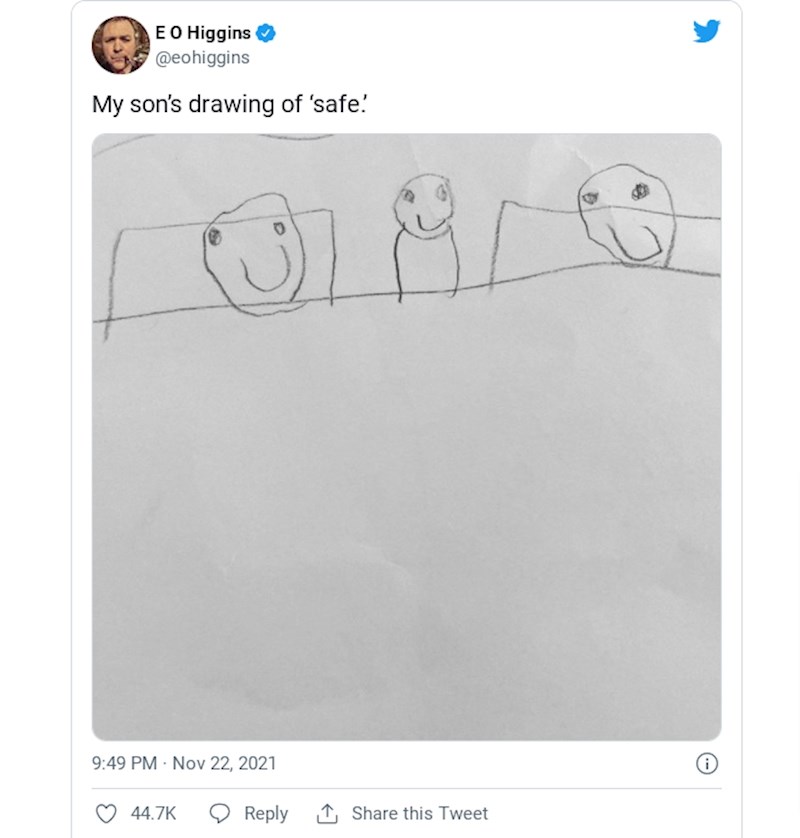Open the tweet info circle icon
Screen dimensions: 800x838
706,763
